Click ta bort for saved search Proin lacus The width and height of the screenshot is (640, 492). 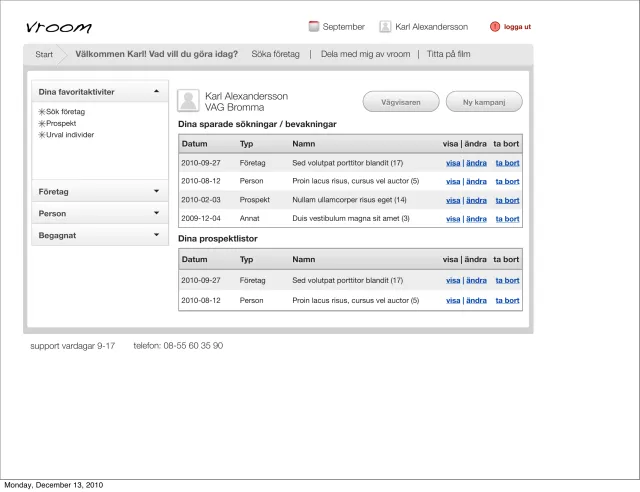[507, 181]
